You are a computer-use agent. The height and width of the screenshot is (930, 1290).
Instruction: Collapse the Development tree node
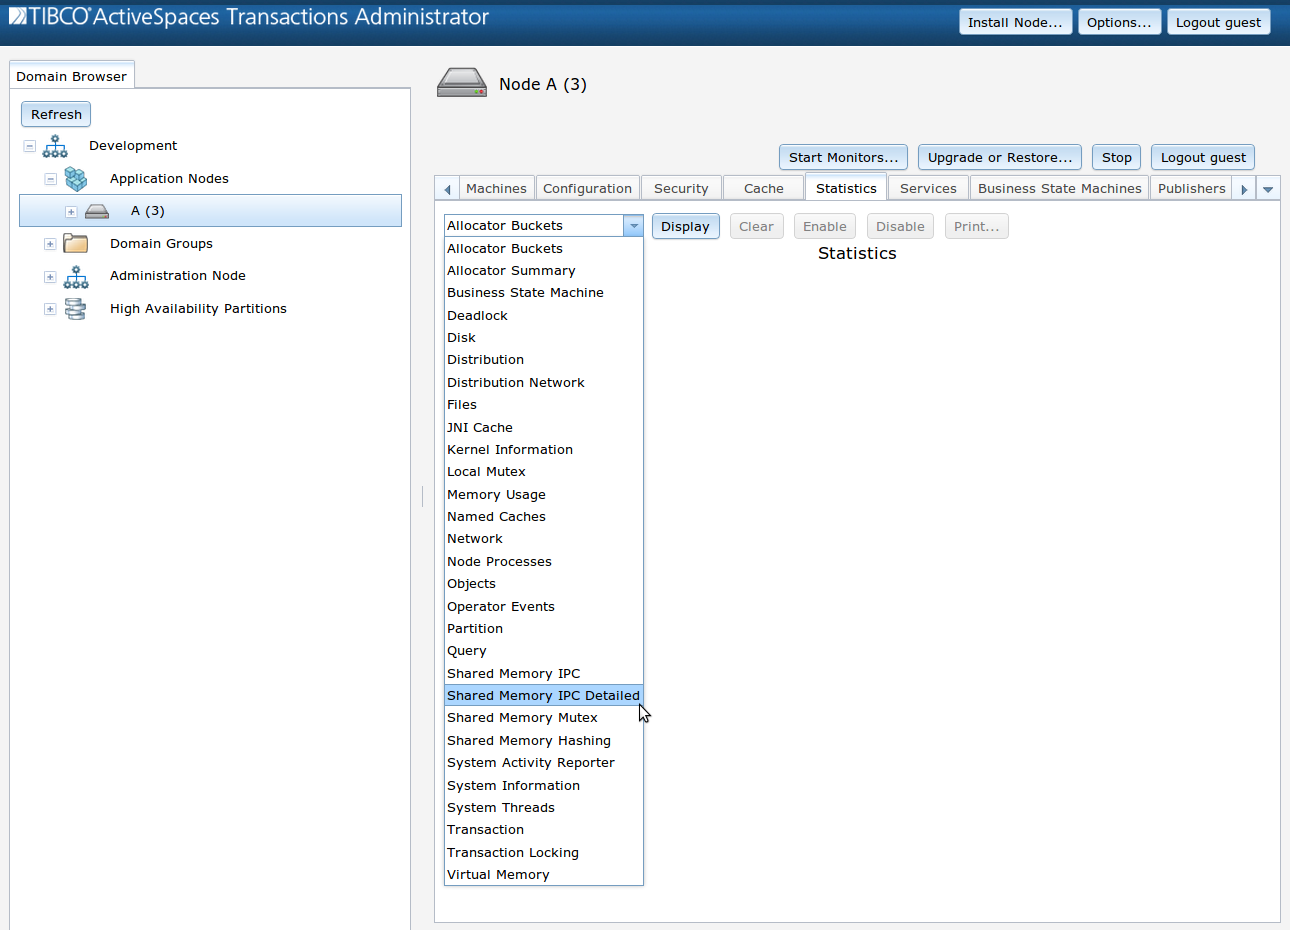pyautogui.click(x=29, y=145)
